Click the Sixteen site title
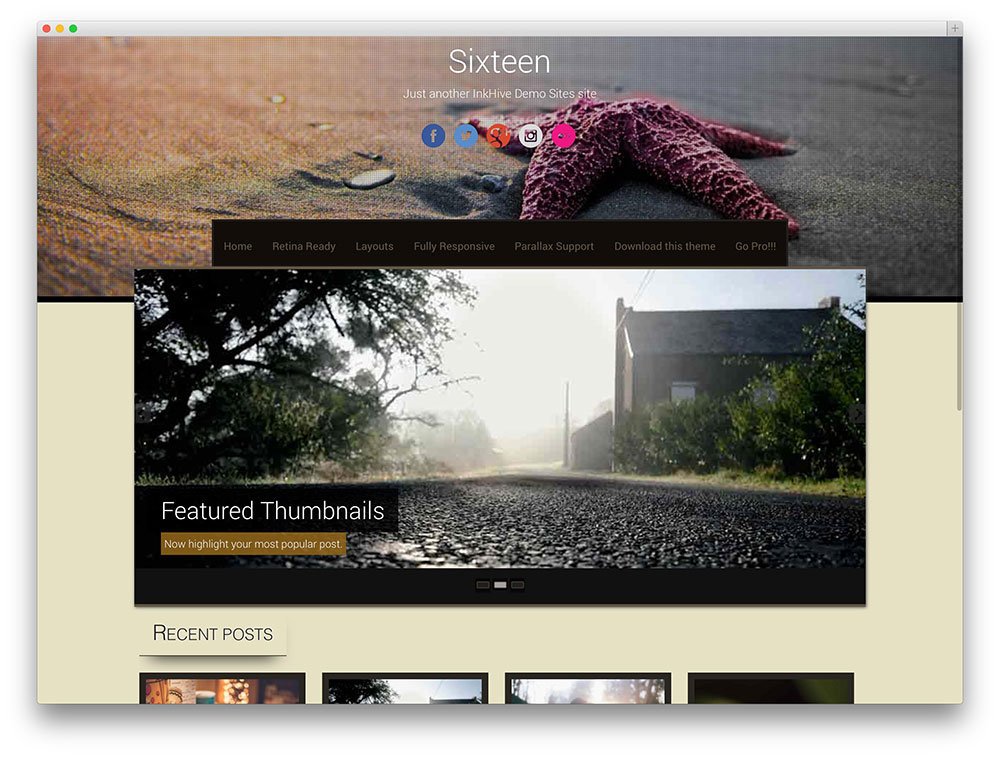Screen dimensions: 1000x757 [x=499, y=62]
